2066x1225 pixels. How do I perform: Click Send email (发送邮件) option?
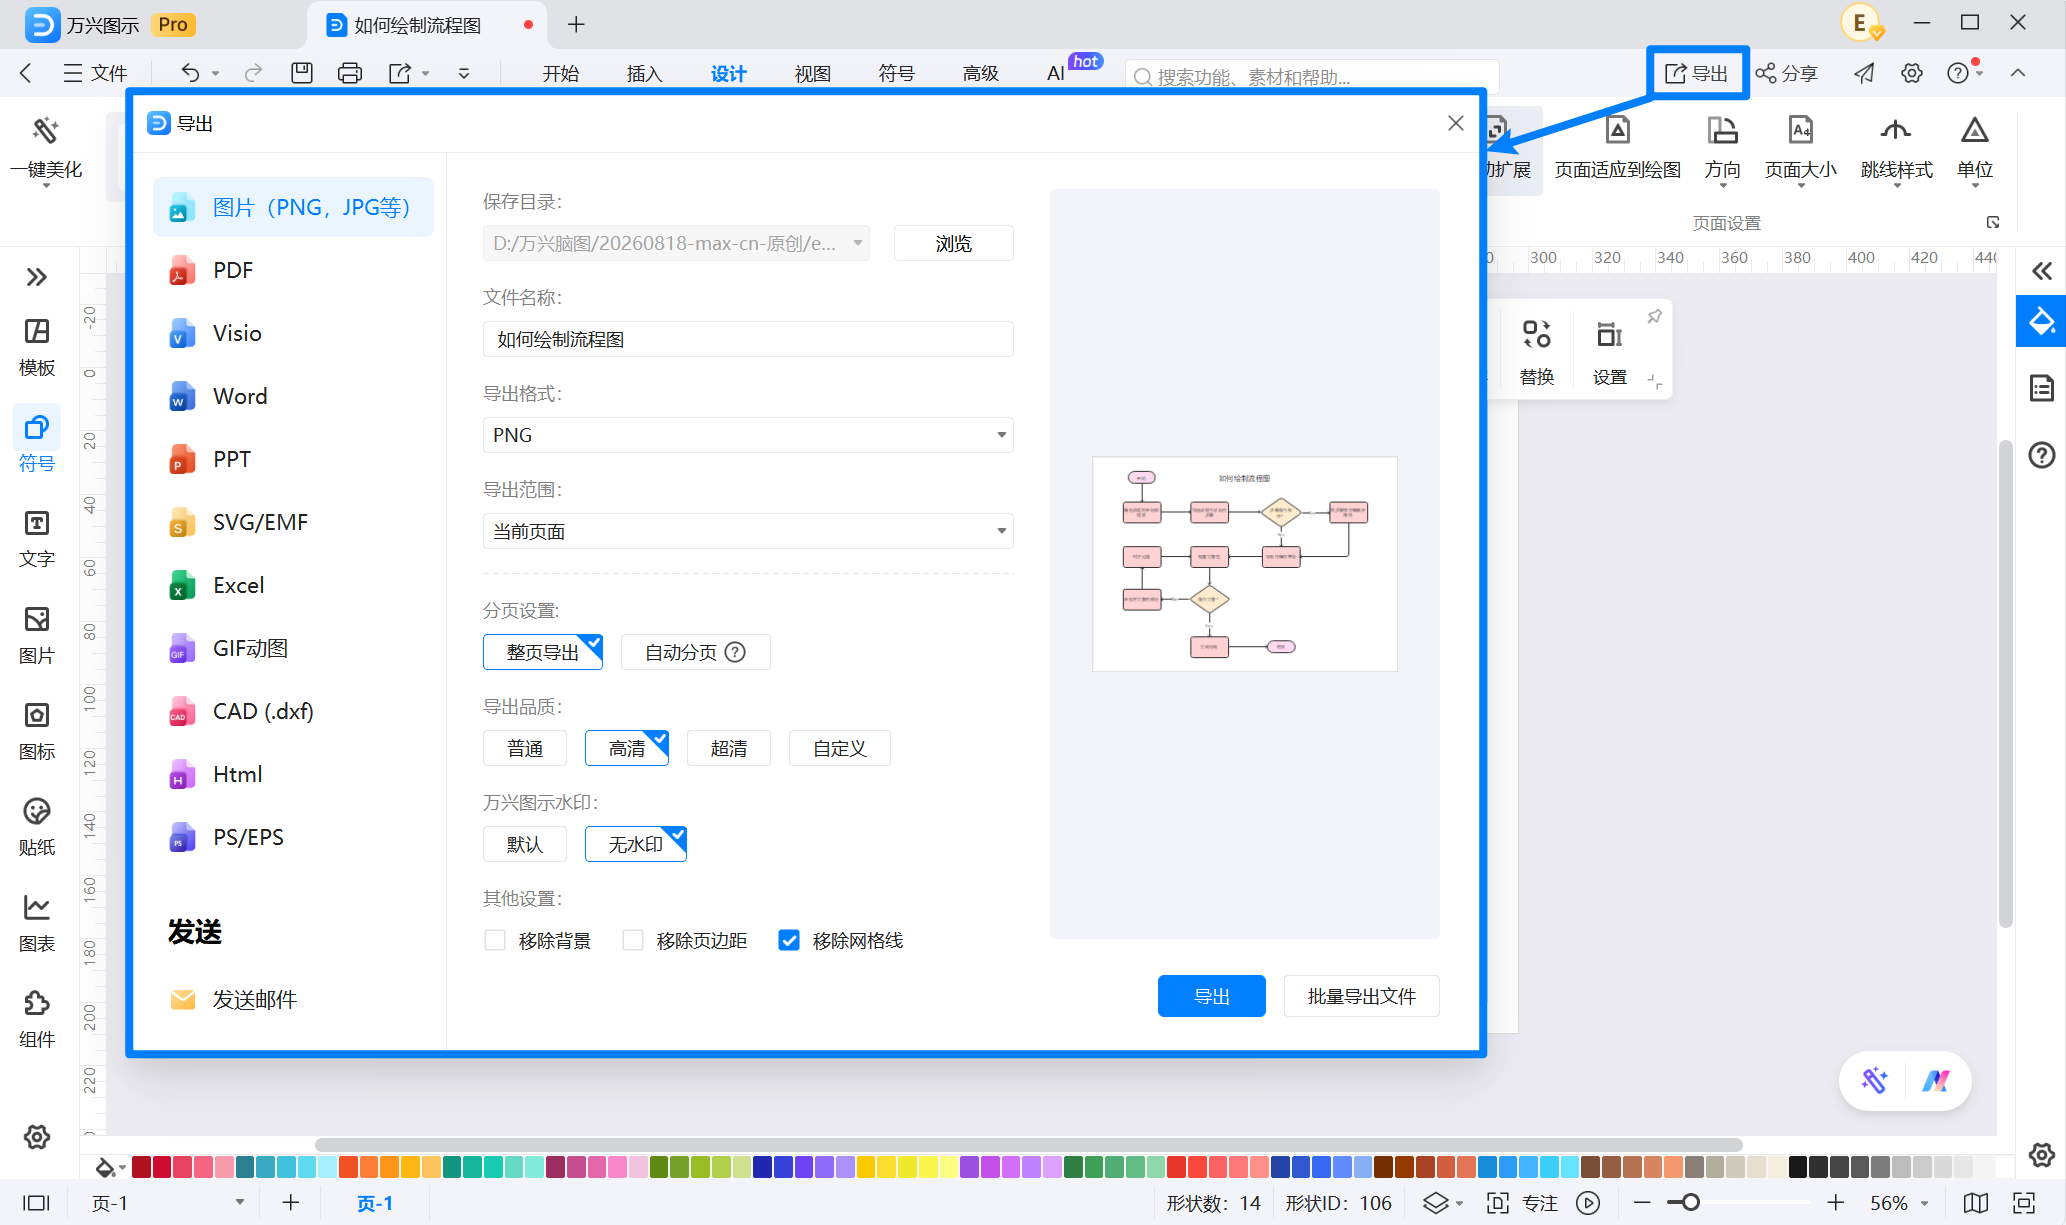234,999
